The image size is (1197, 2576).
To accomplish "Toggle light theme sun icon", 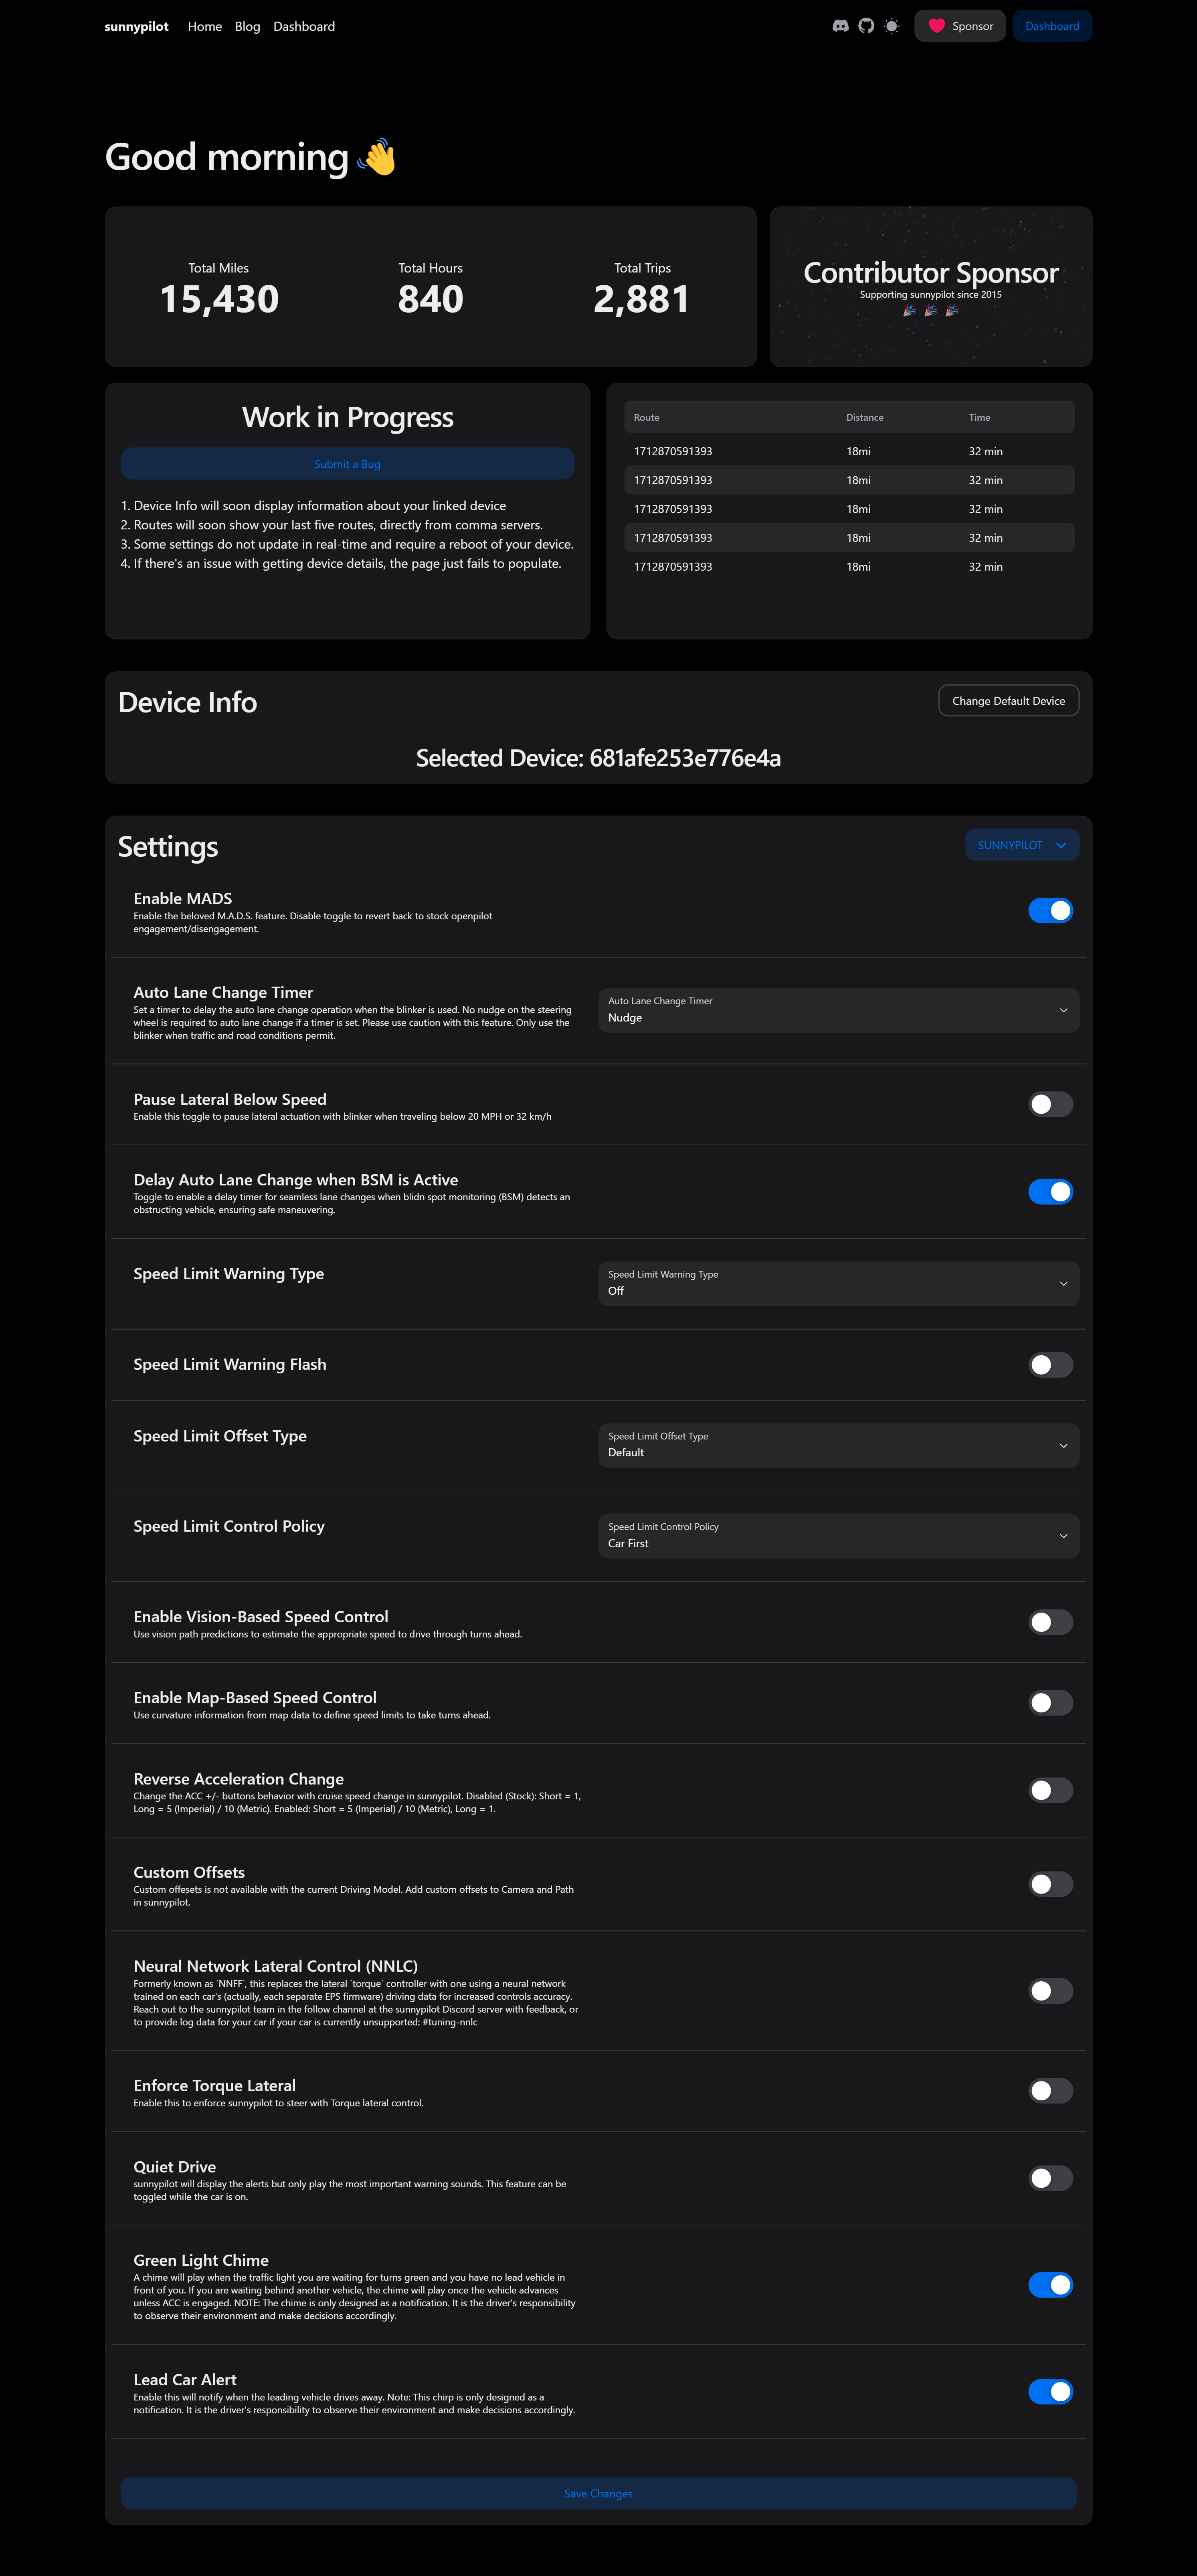I will (892, 26).
